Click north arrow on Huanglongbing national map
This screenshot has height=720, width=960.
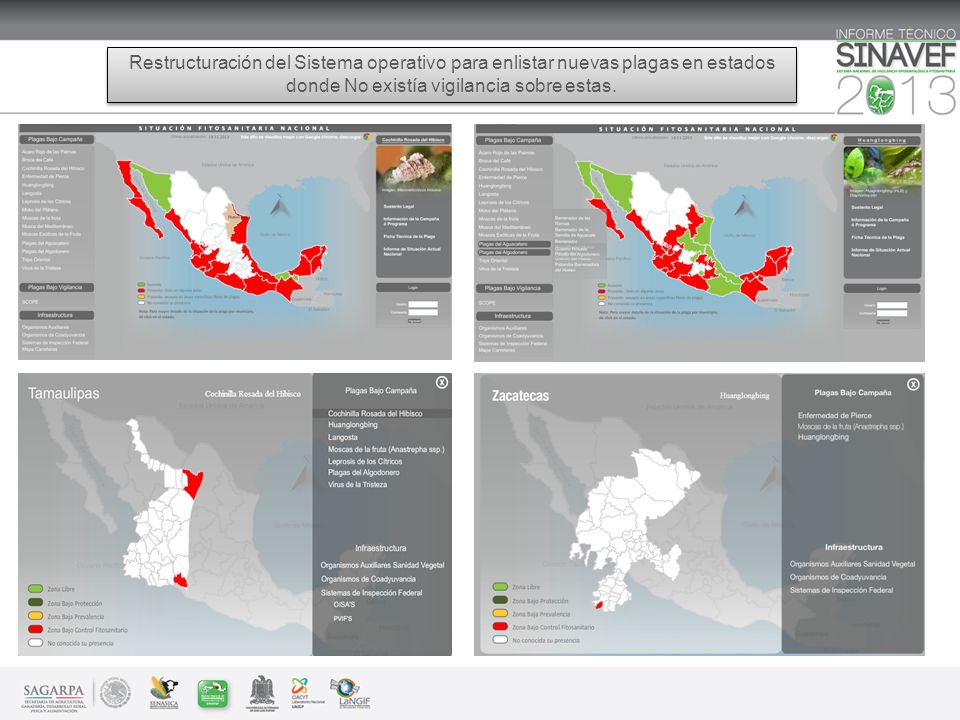pos(743,208)
